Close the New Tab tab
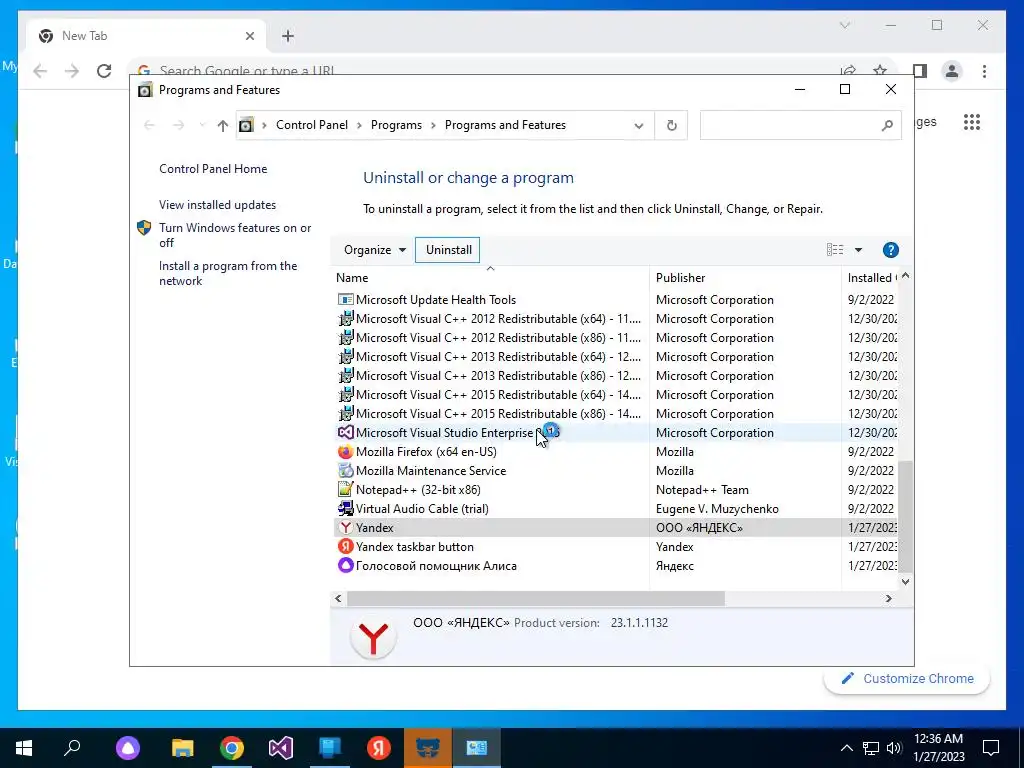The height and width of the screenshot is (768, 1024). (x=249, y=36)
